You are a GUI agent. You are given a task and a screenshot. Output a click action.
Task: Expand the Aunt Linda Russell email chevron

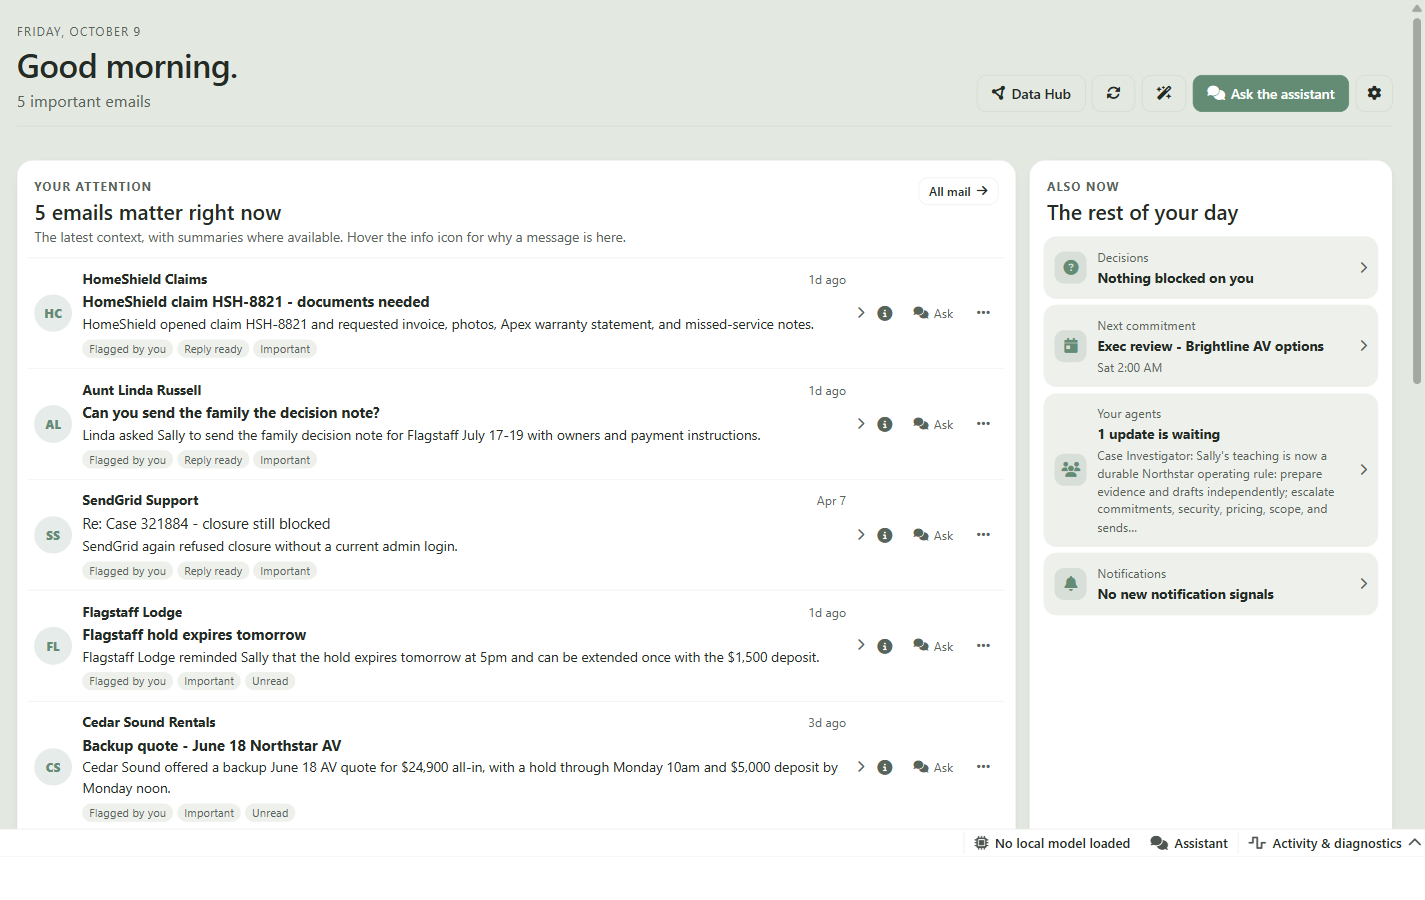click(861, 424)
